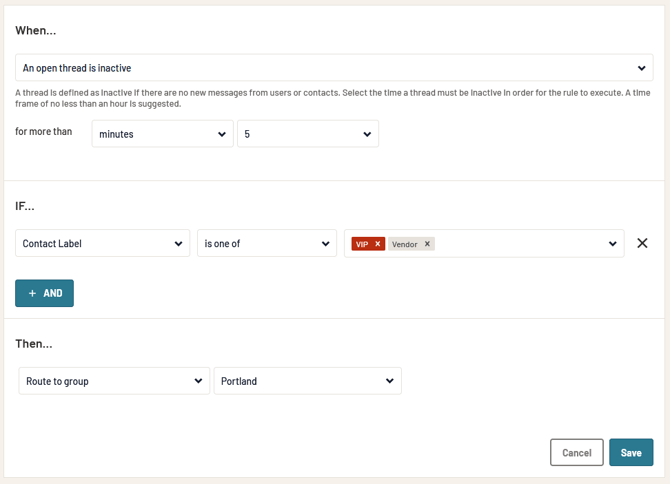Click the chevron arrow of the label values field
Screen dimensions: 670x484
[612, 244]
